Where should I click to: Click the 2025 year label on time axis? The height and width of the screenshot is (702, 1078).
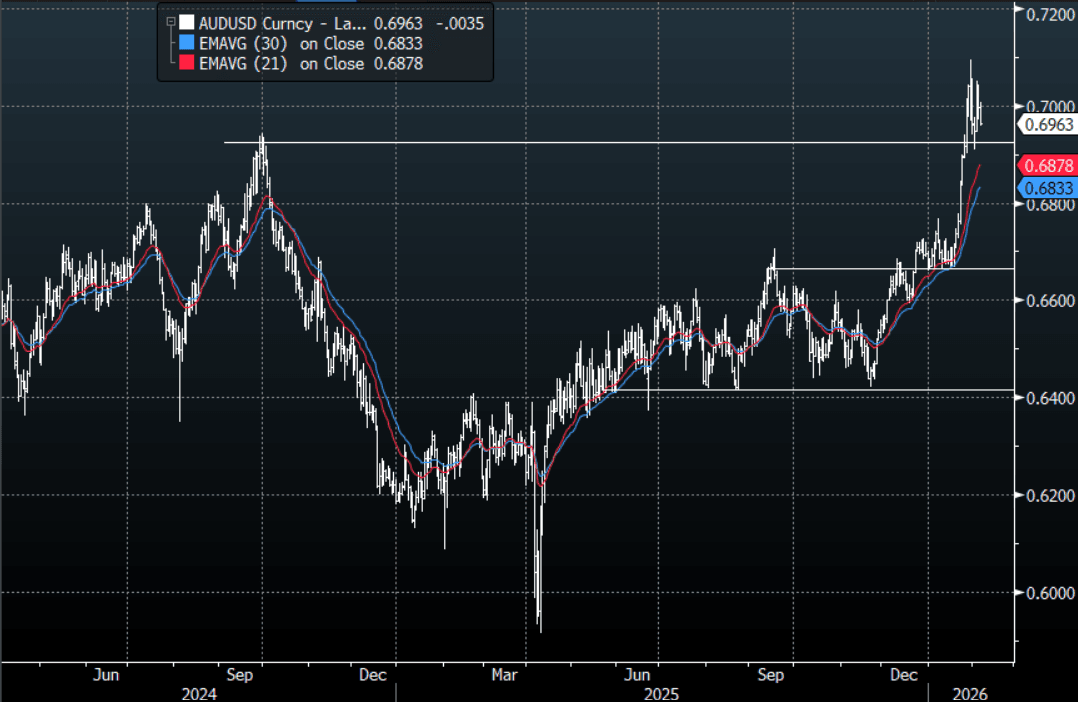click(x=661, y=694)
